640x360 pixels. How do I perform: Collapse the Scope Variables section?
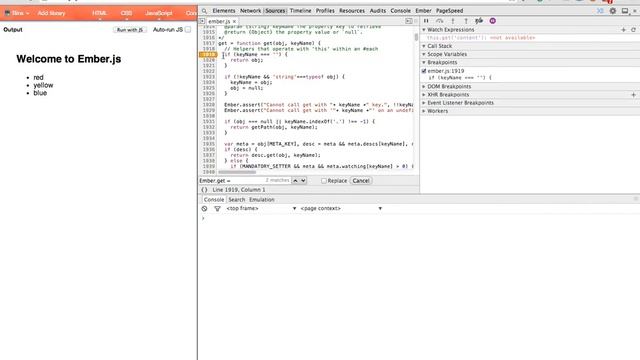point(424,54)
